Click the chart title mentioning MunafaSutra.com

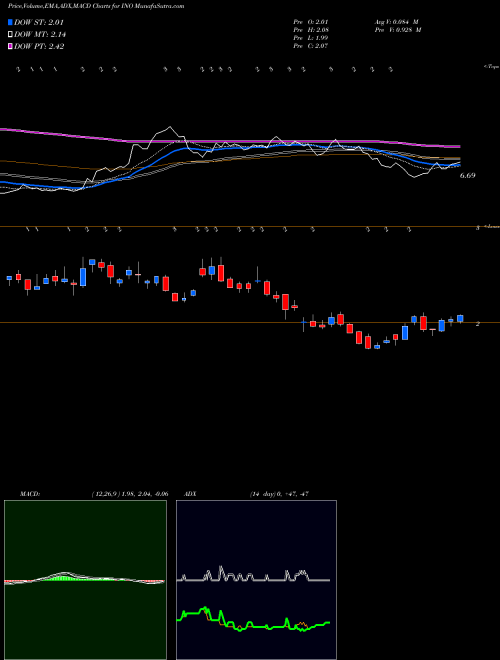pos(96,7)
